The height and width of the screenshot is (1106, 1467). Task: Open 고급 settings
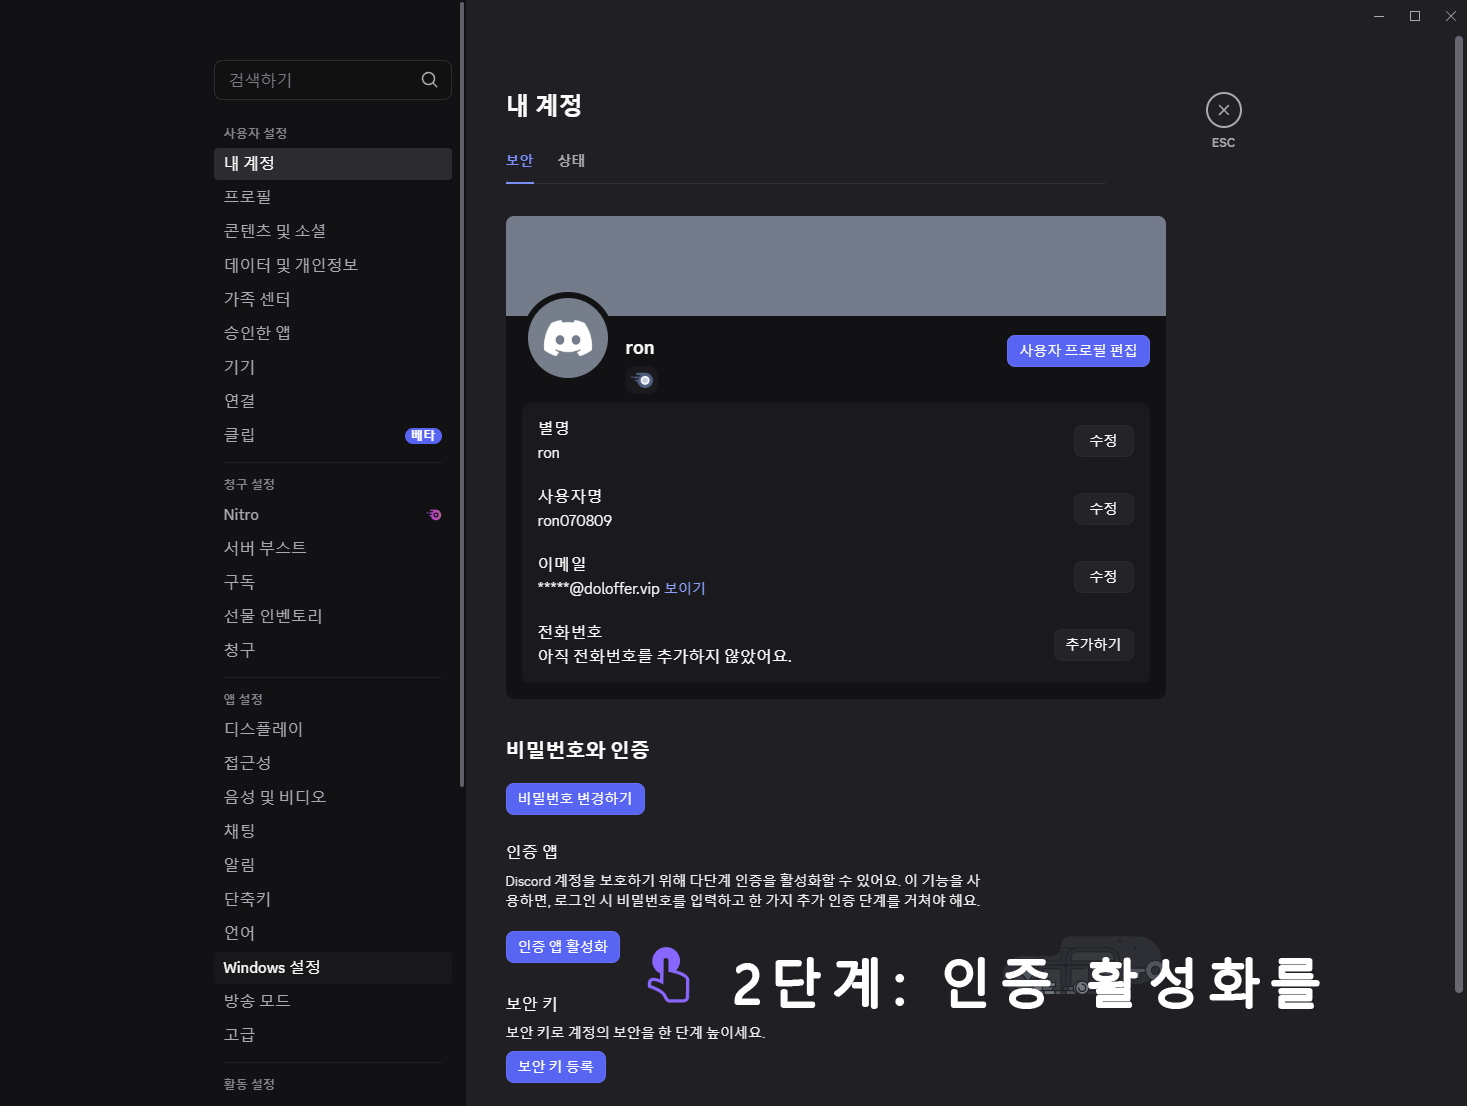click(x=333, y=1035)
